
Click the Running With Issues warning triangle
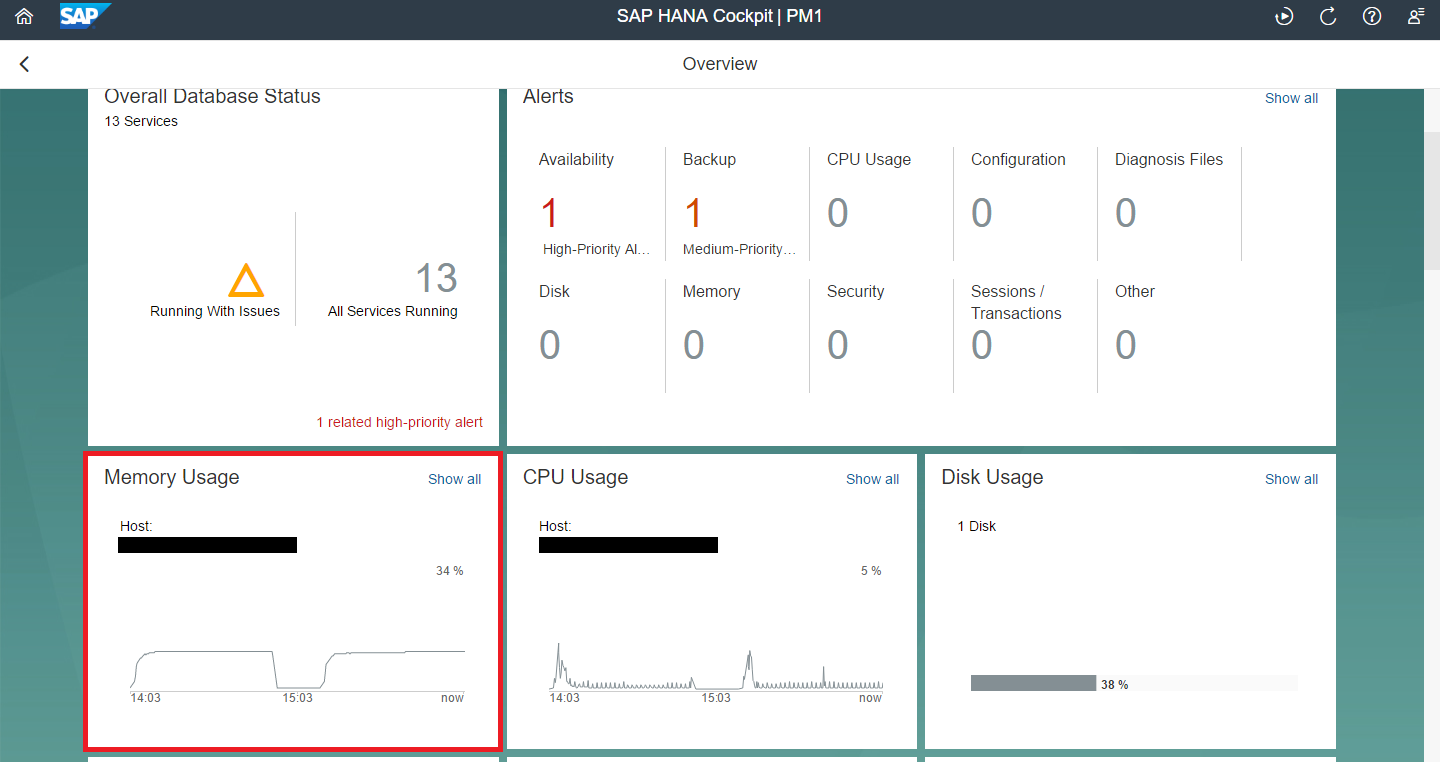tap(245, 281)
